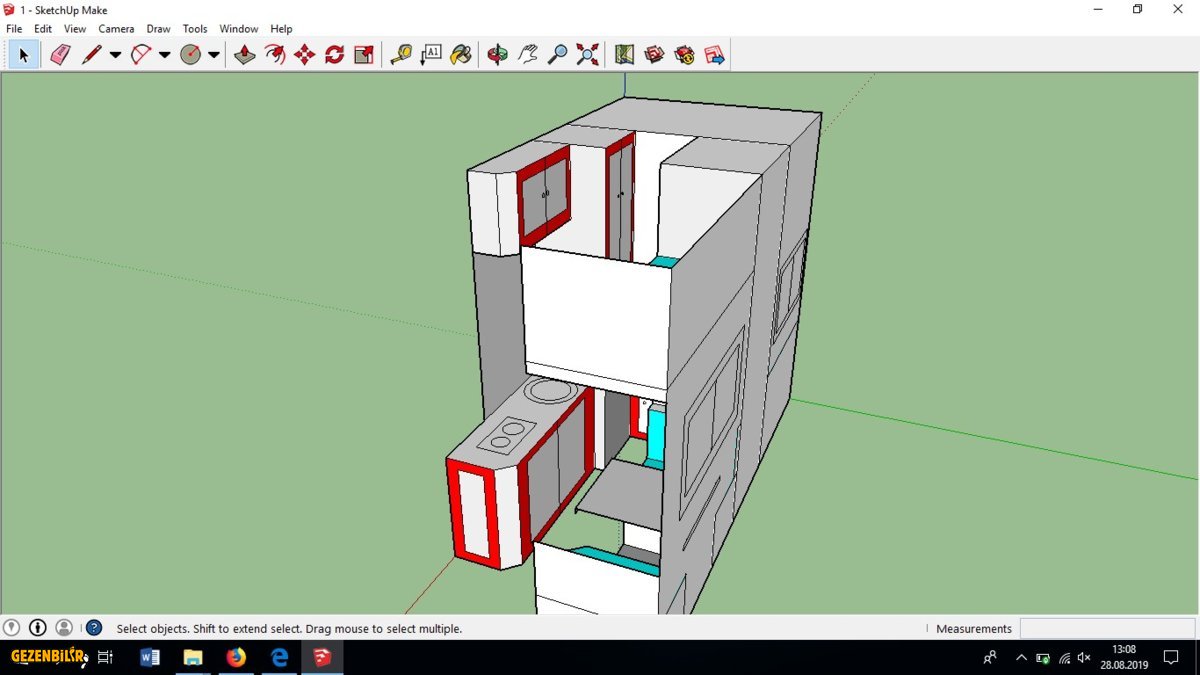Open Task View on the taskbar
This screenshot has height=675, width=1200.
click(105, 657)
